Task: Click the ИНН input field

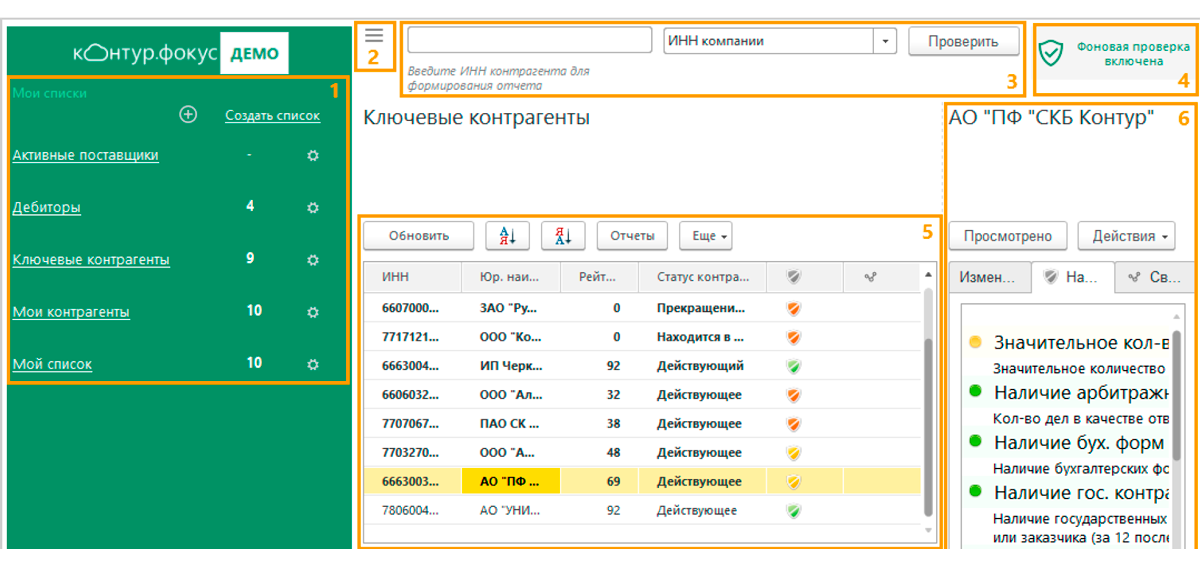Action: coord(529,41)
